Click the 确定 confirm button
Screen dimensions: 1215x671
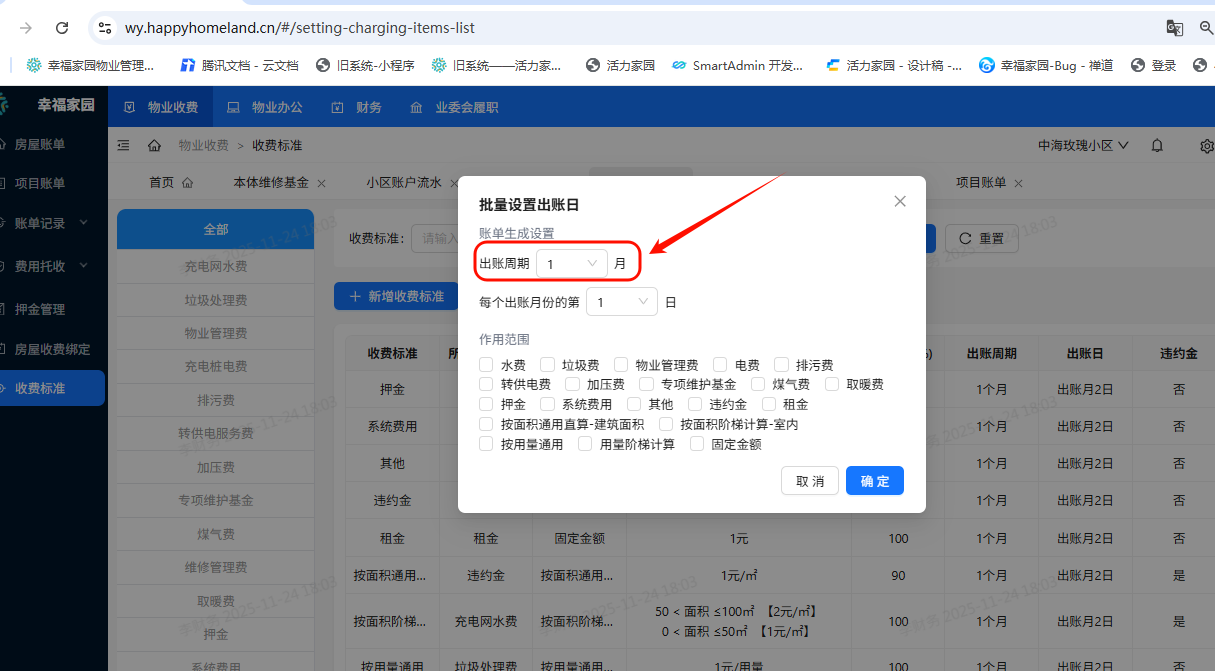[x=874, y=481]
